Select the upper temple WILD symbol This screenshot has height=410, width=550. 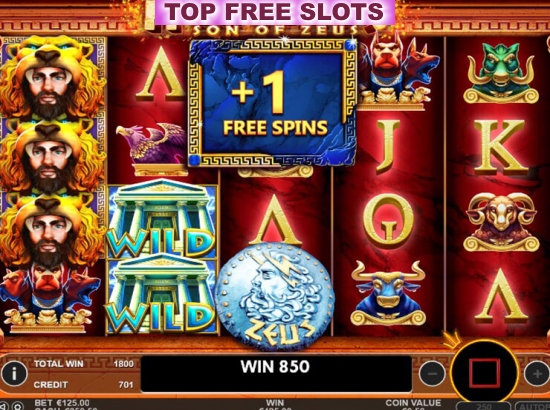[162, 219]
